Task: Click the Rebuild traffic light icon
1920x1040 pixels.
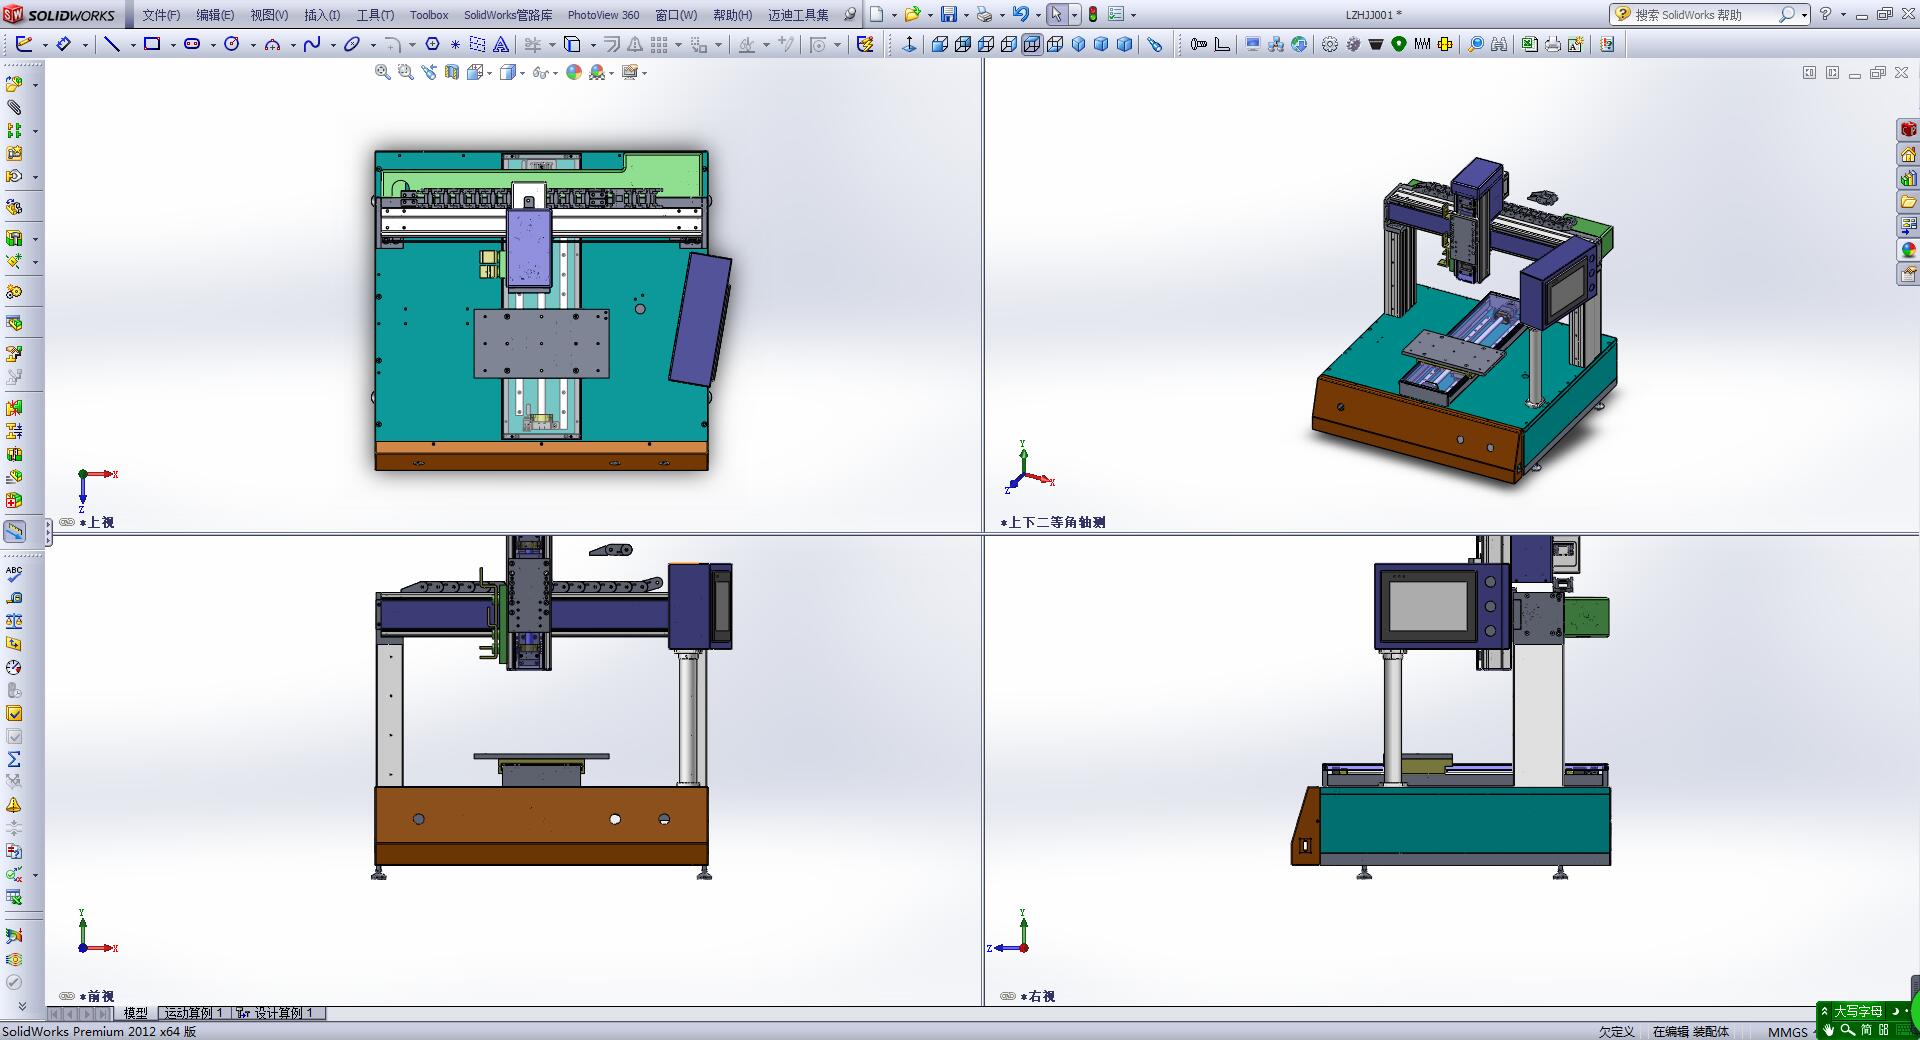Action: [1093, 14]
